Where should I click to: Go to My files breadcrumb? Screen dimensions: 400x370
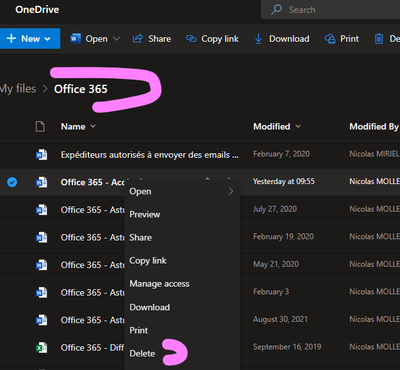[18, 89]
